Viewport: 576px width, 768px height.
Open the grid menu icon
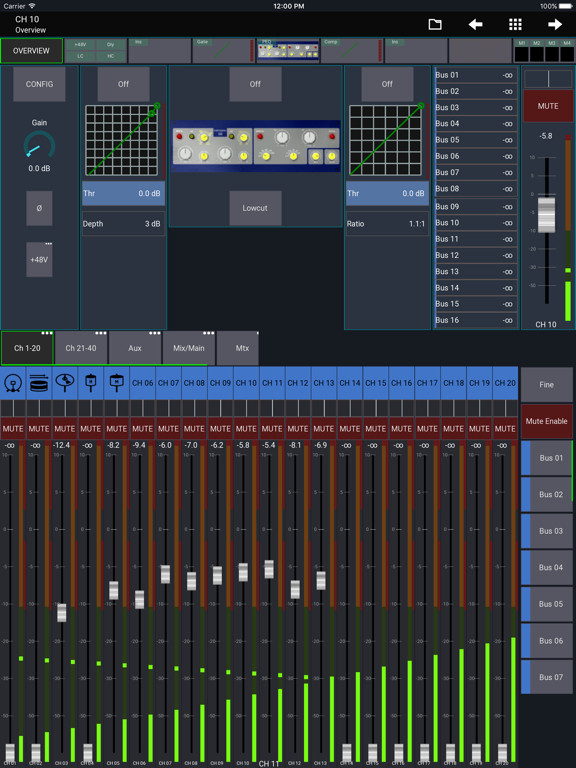click(x=515, y=24)
